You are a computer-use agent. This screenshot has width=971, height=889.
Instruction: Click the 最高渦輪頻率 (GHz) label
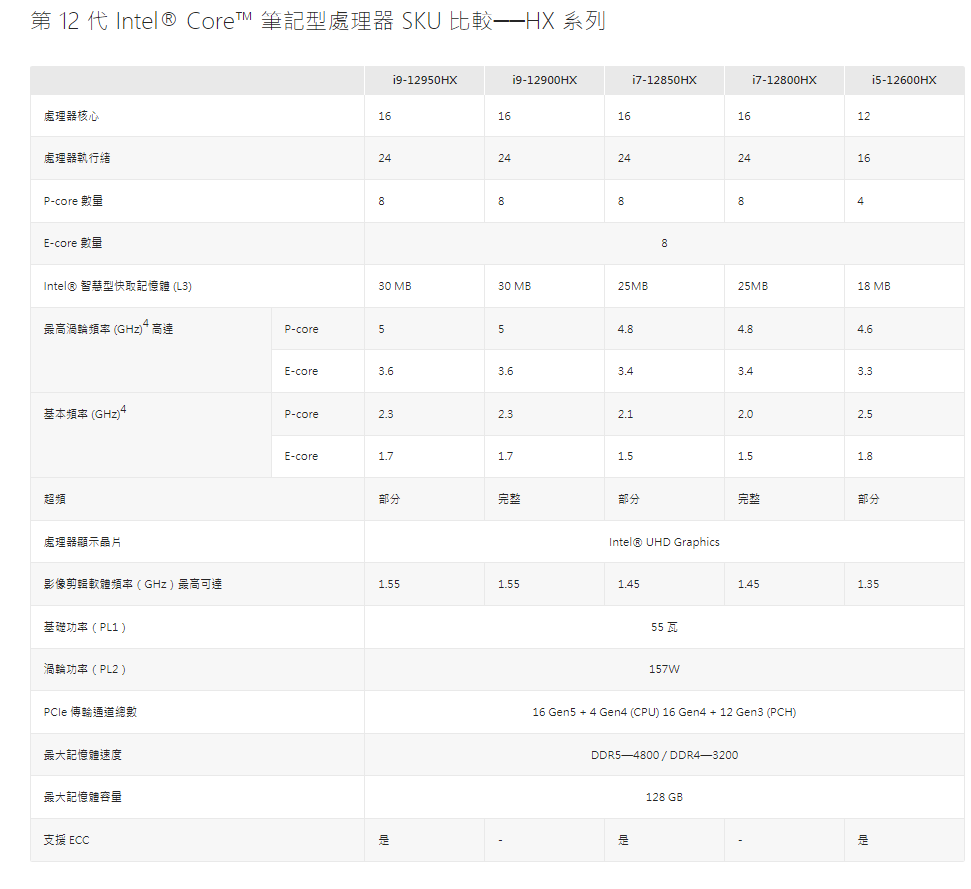pyautogui.click(x=108, y=327)
